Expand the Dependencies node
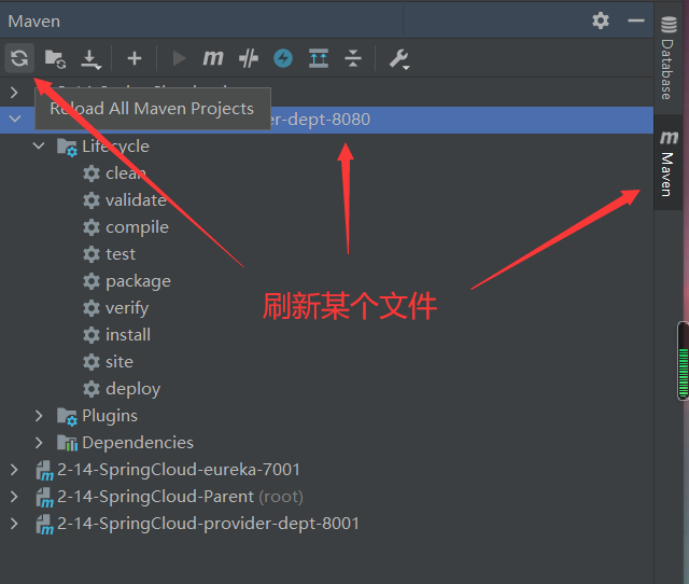The width and height of the screenshot is (689, 584). pos(39,443)
